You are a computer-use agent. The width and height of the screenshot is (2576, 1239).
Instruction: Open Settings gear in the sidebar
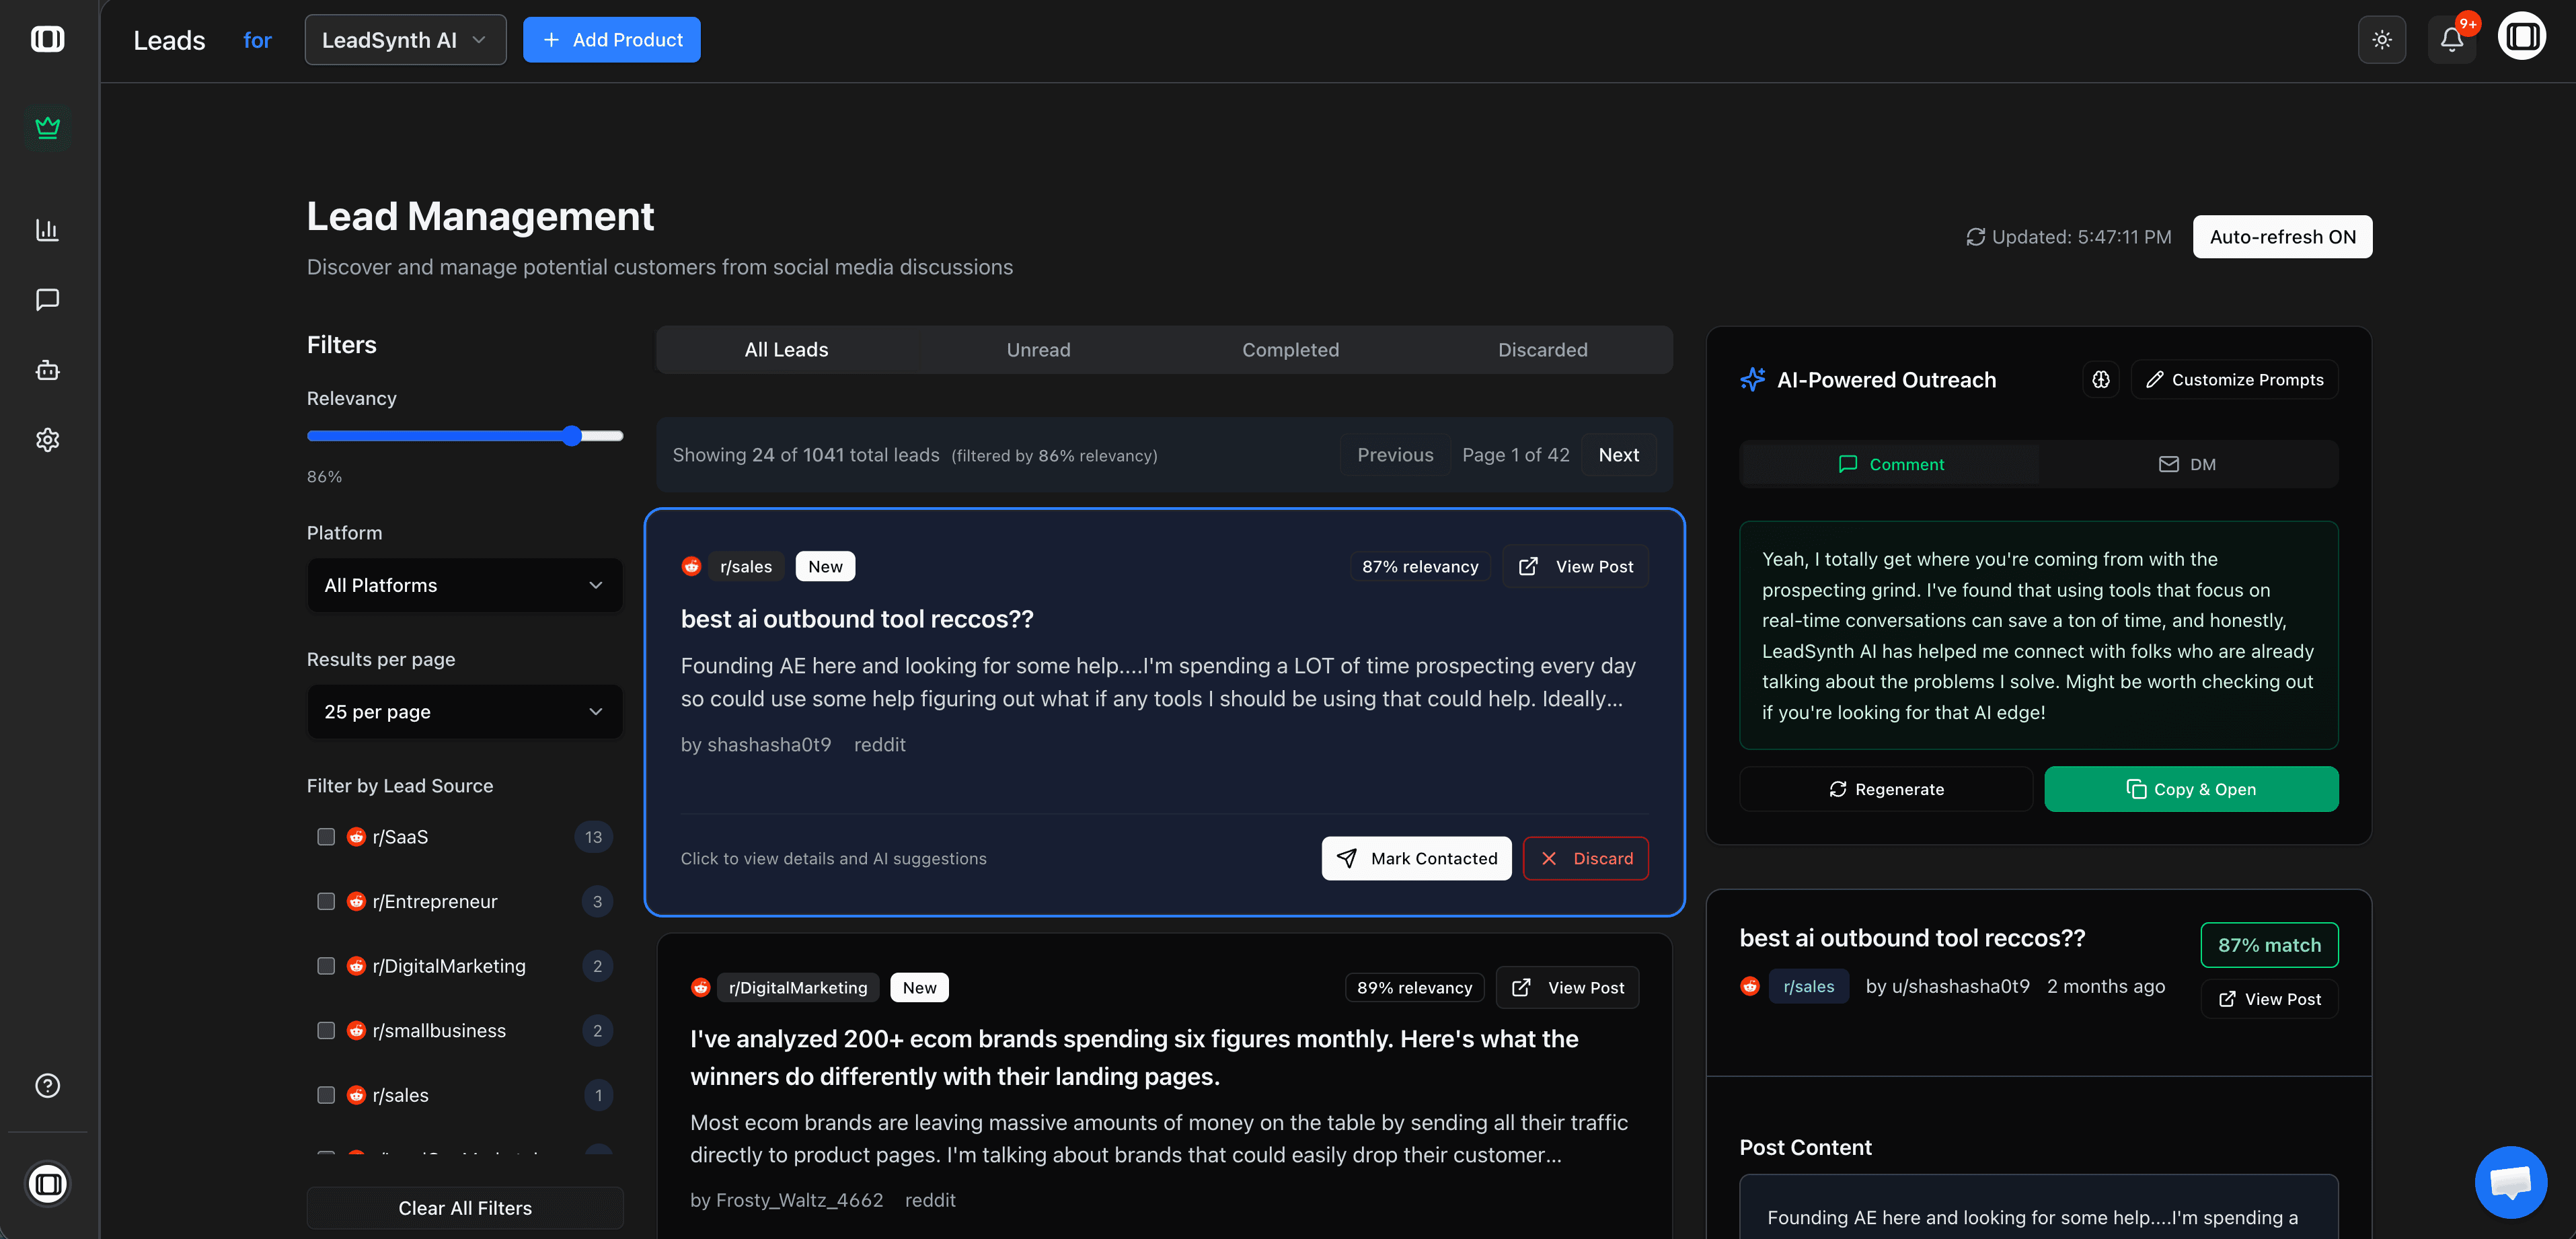tap(47, 440)
